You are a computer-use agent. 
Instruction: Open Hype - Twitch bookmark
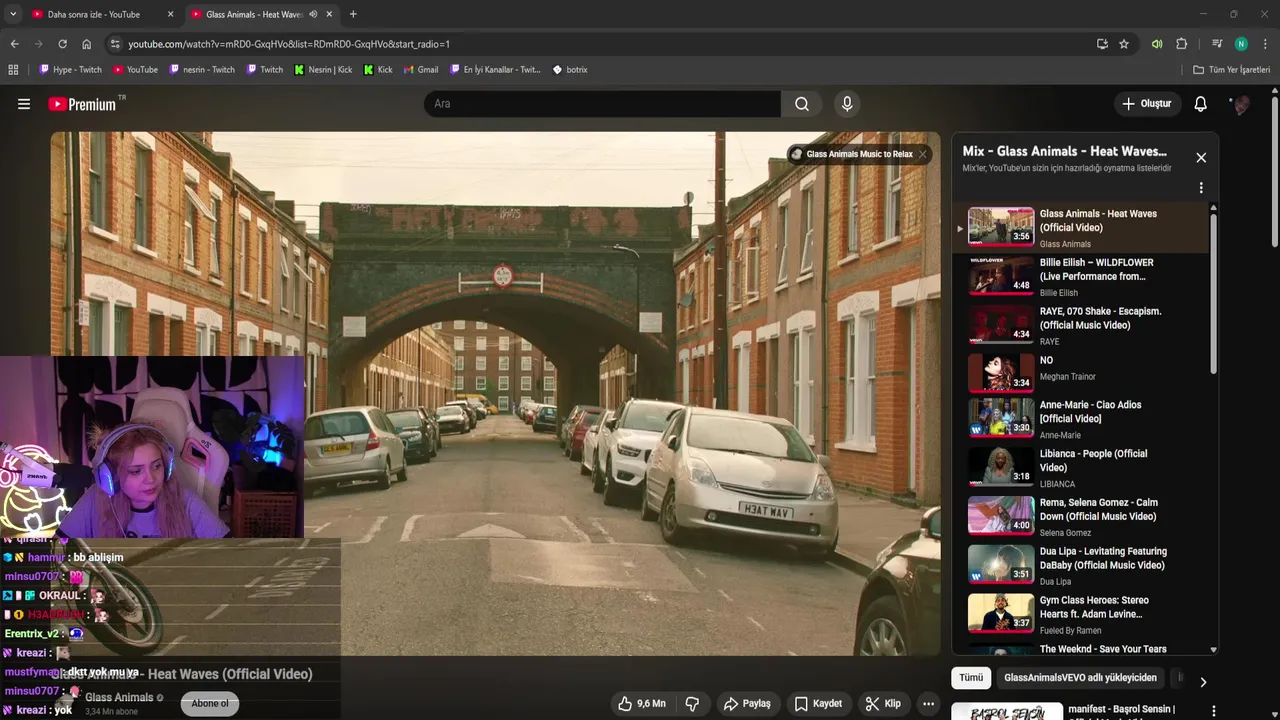coord(70,70)
